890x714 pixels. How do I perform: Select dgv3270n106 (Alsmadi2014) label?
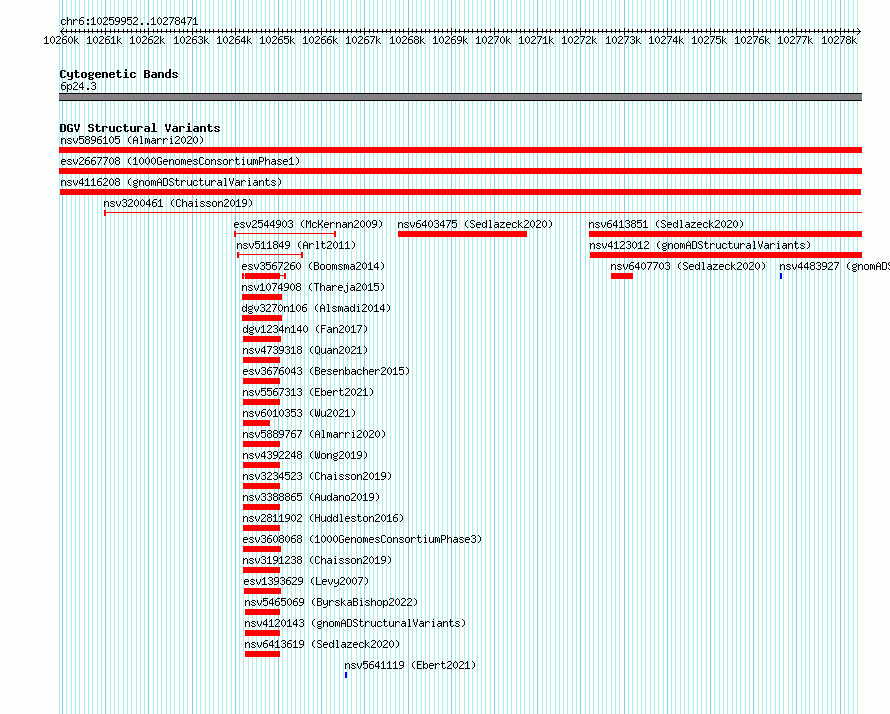pos(316,308)
